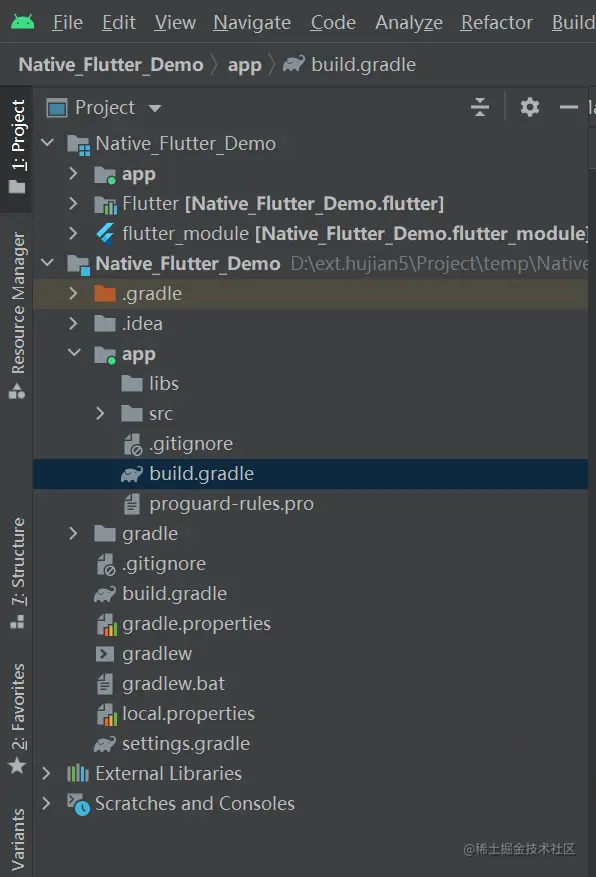
Task: Select the root-level build.gradle file
Action: (174, 593)
